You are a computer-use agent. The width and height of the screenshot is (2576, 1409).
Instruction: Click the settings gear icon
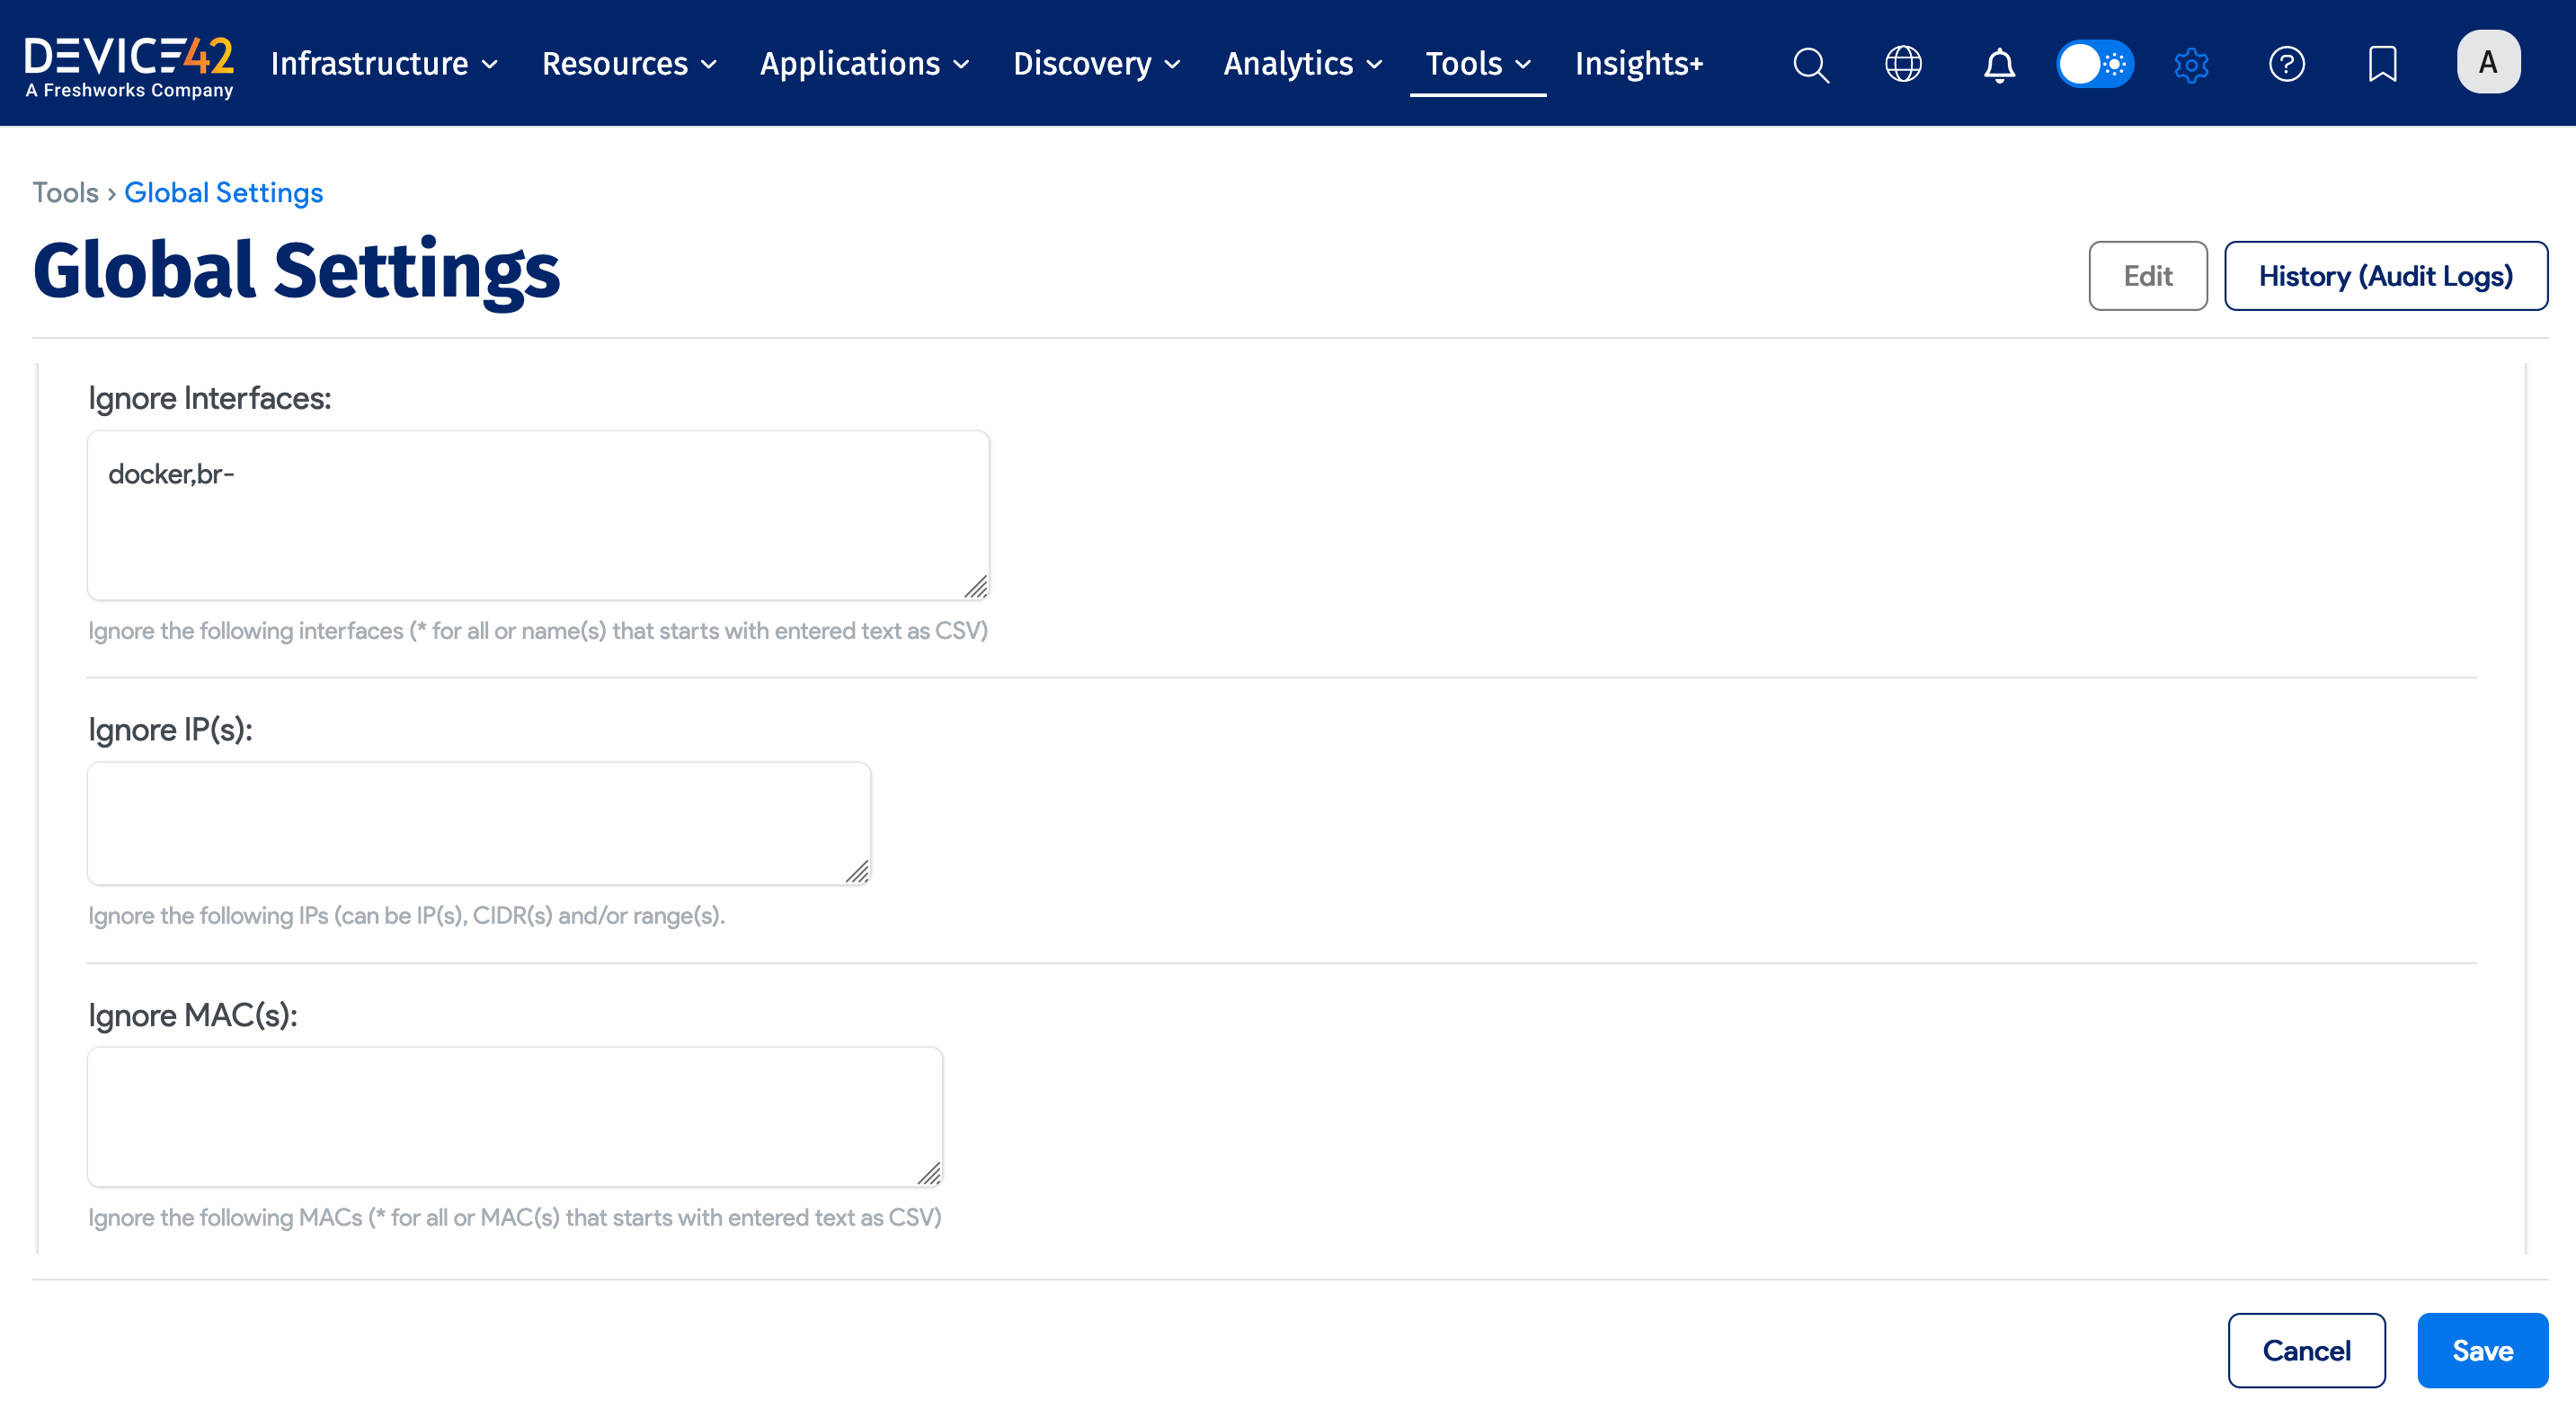(2190, 64)
